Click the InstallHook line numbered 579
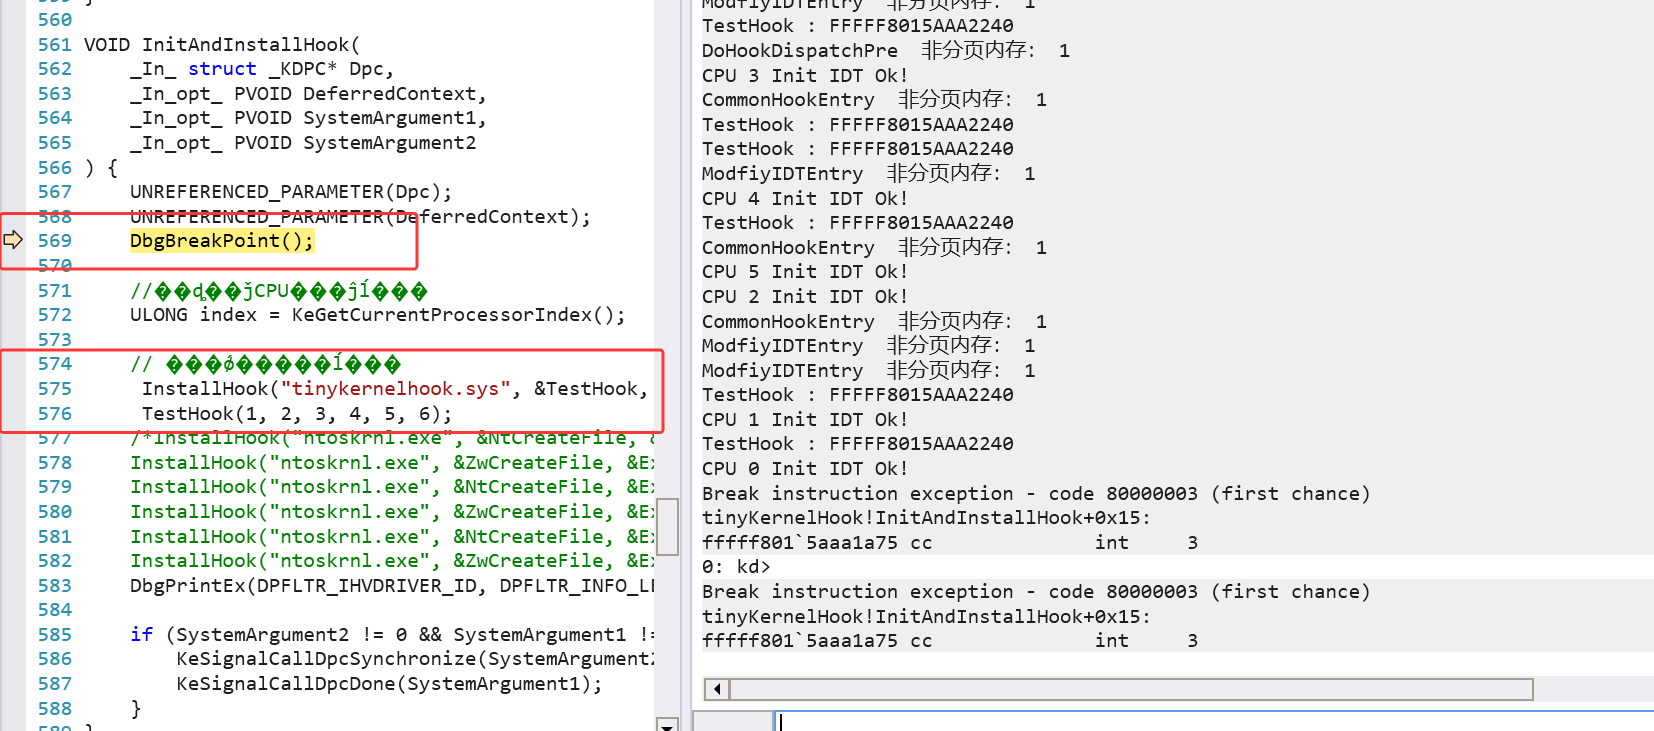 (392, 487)
